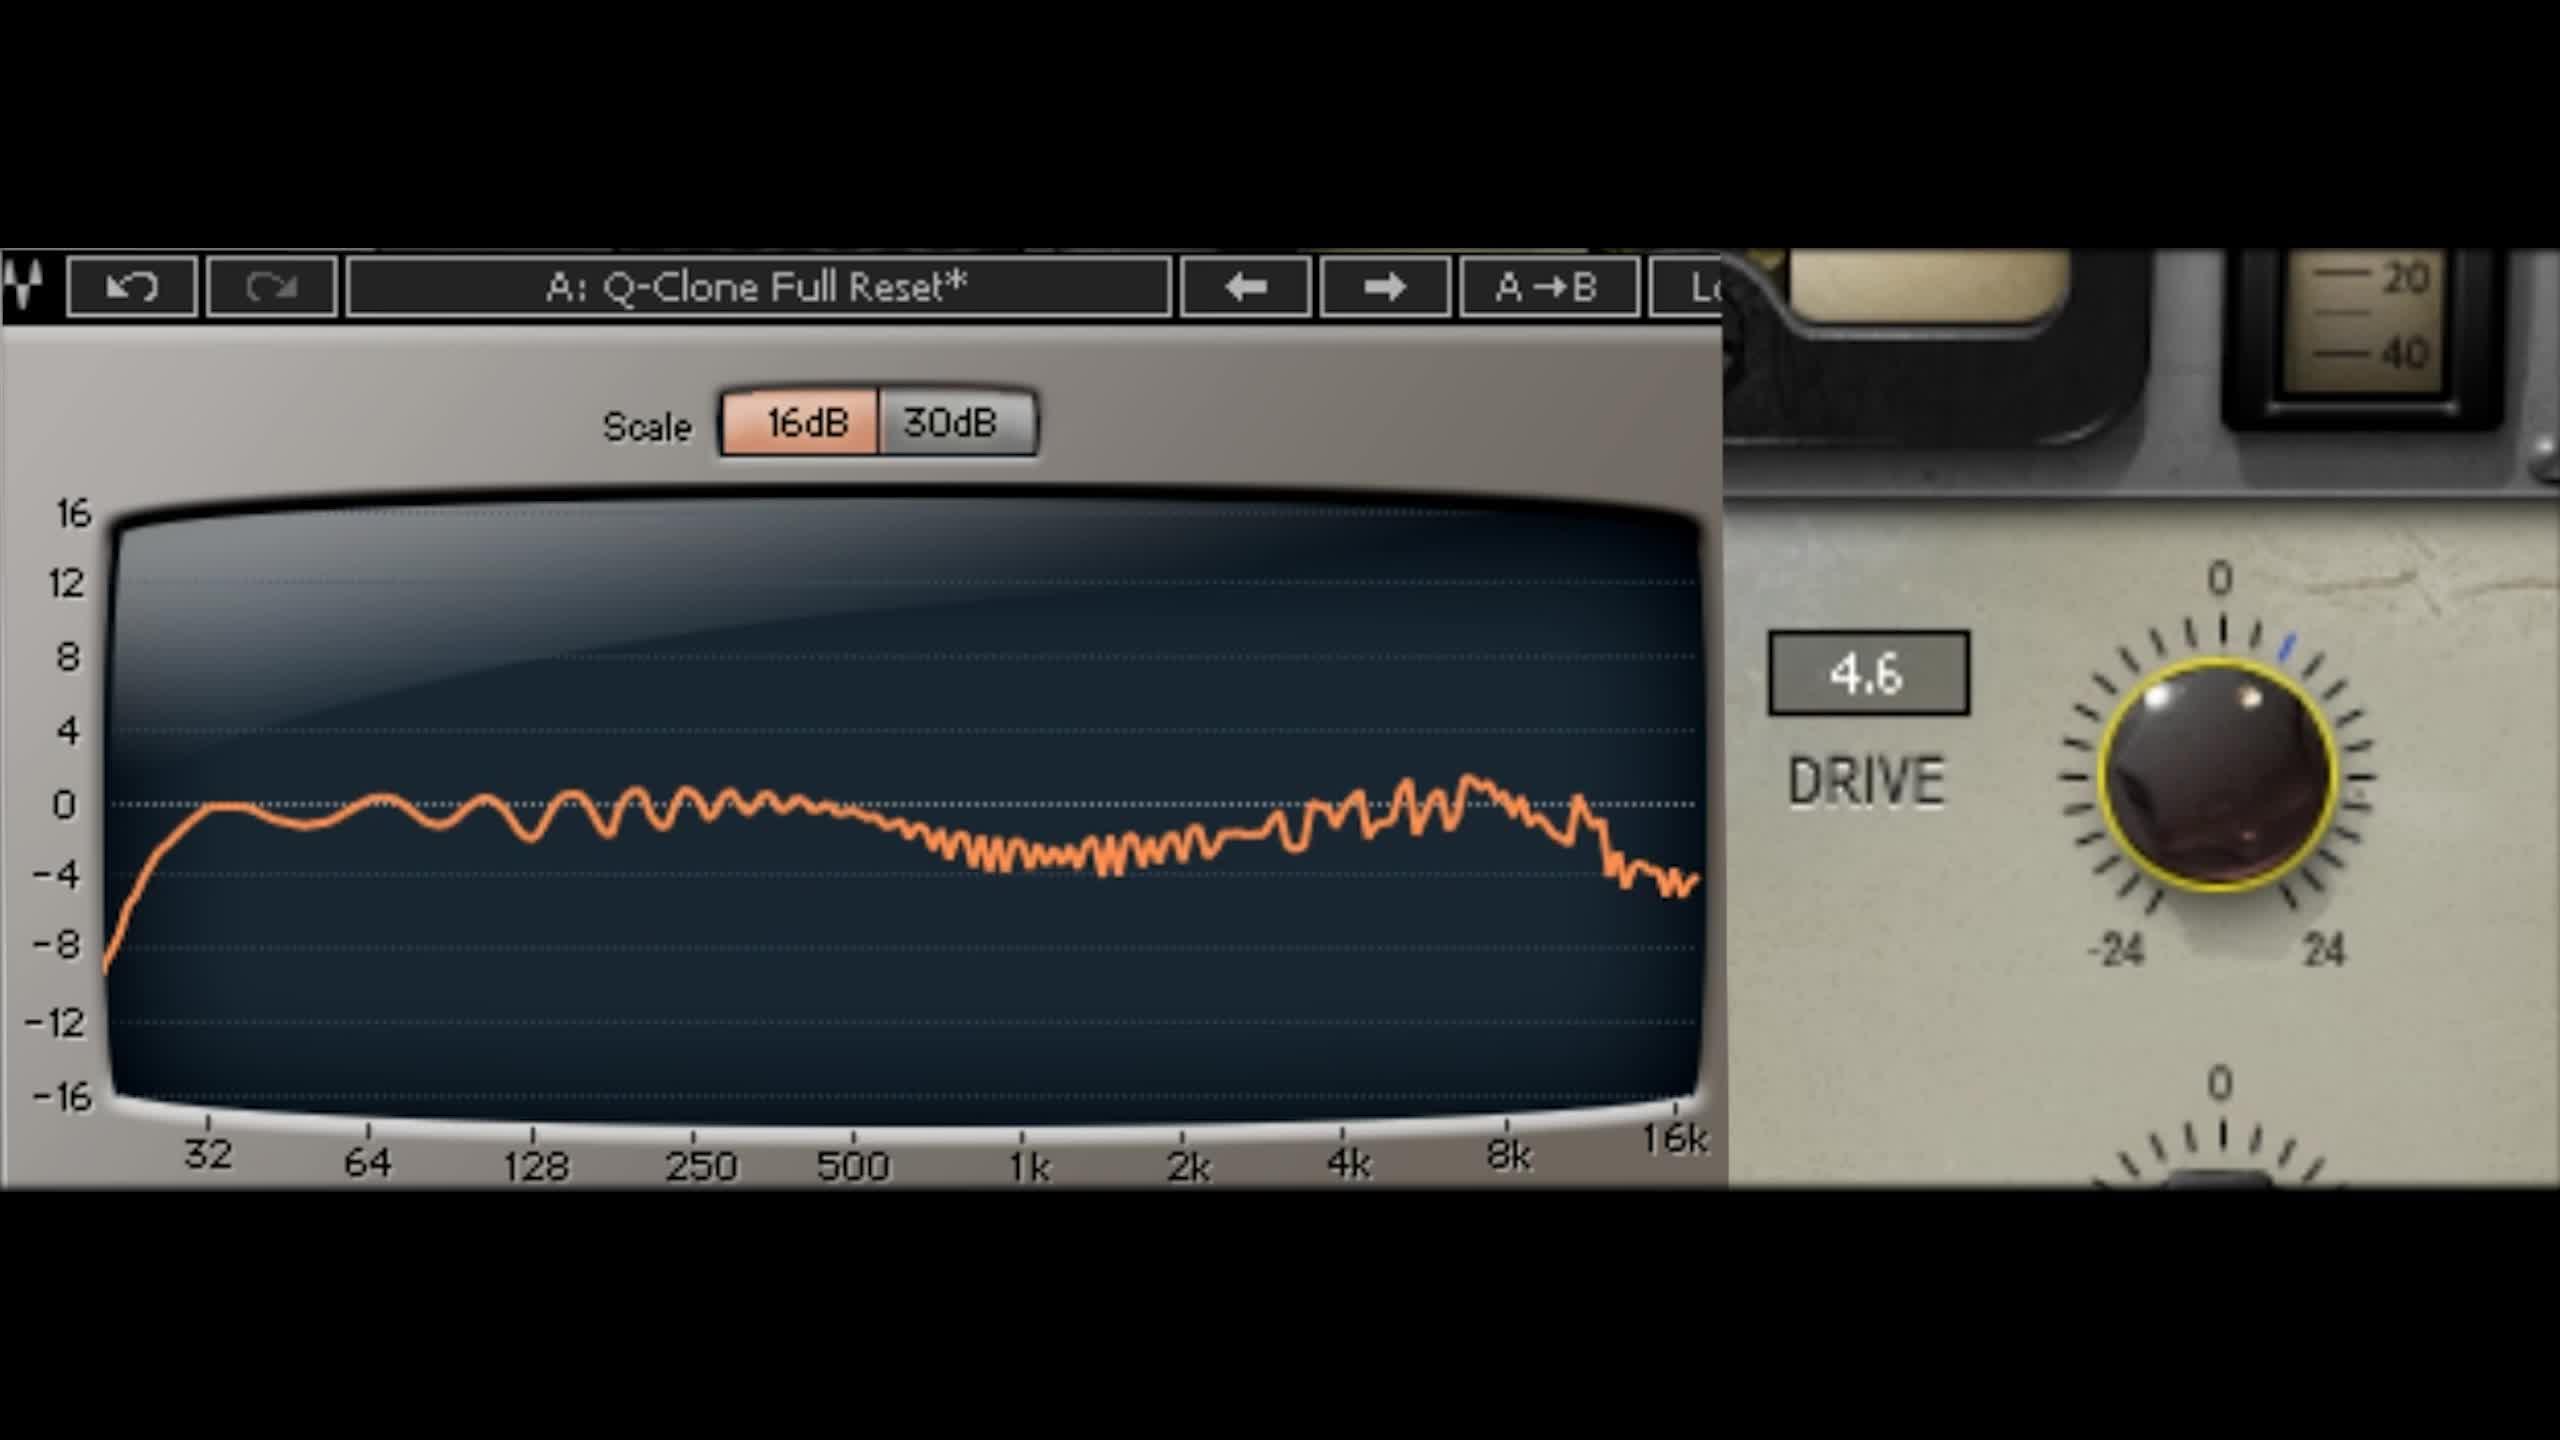Copy setup A to B
The image size is (2560, 1440).
tap(1548, 287)
